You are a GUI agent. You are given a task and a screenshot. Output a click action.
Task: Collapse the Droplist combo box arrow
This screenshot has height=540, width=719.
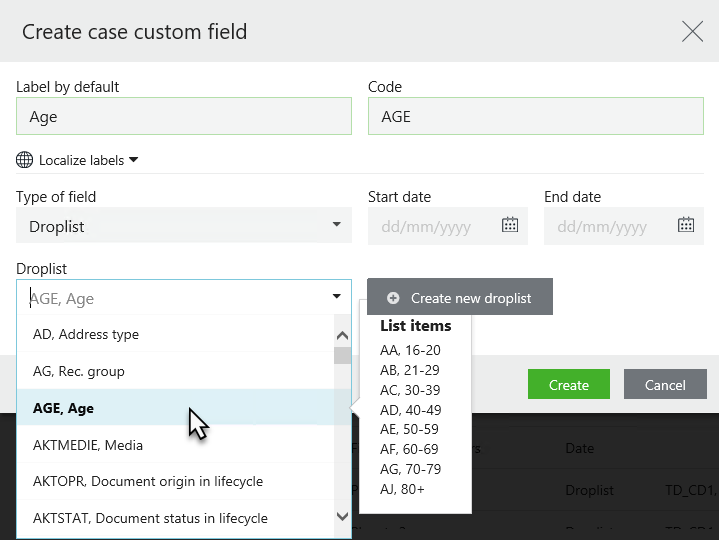[x=336, y=297]
